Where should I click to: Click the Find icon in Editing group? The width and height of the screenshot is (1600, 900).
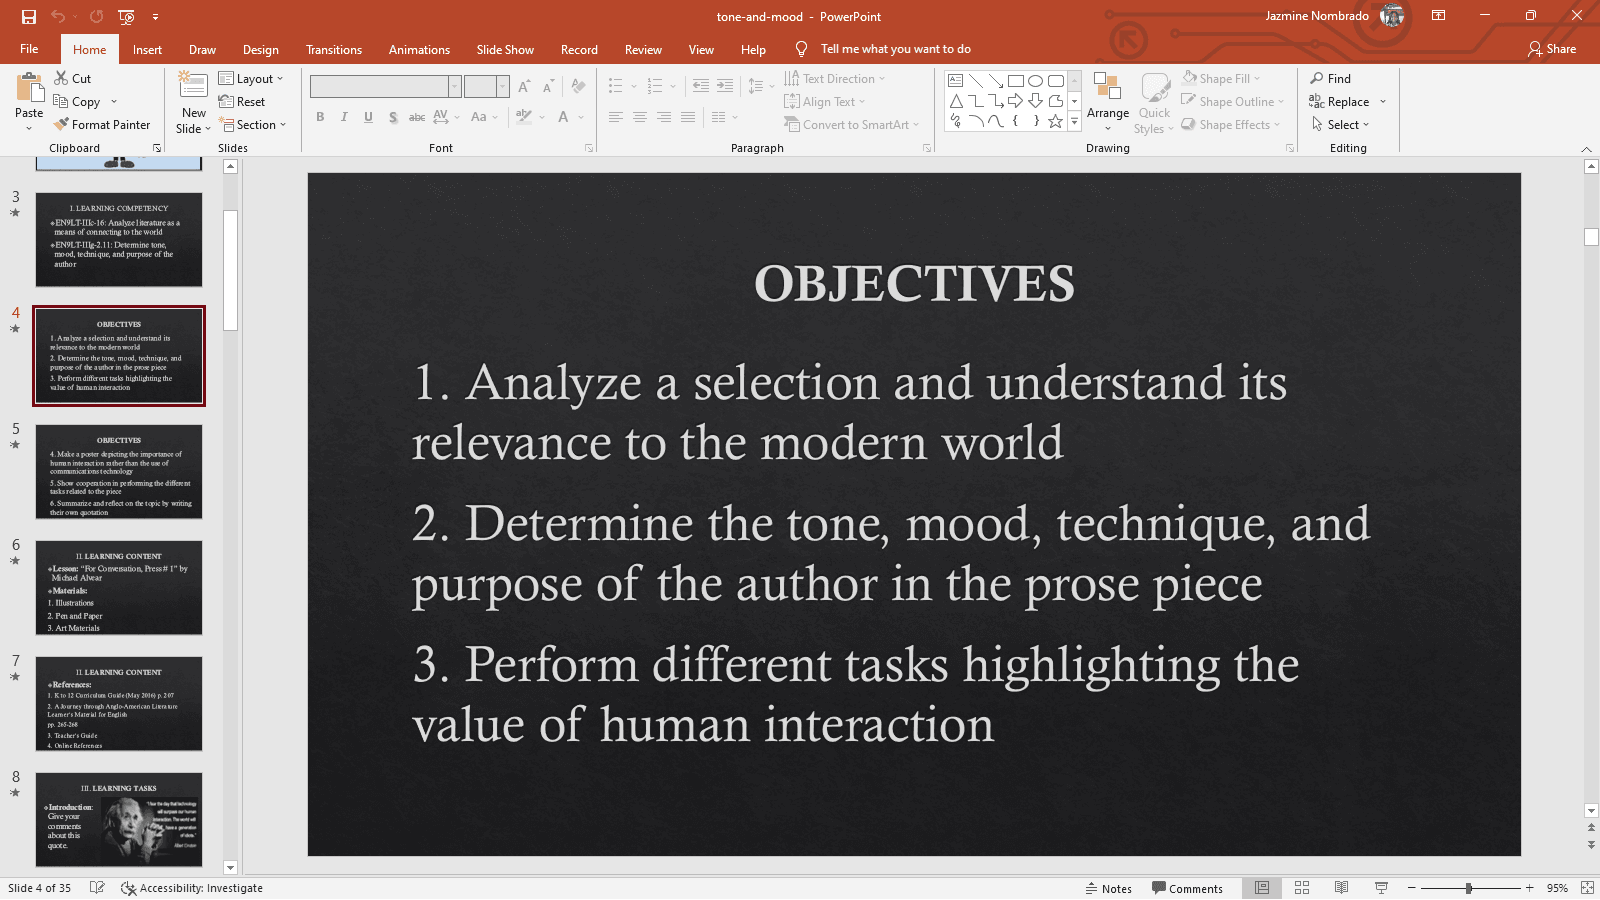pos(1333,78)
